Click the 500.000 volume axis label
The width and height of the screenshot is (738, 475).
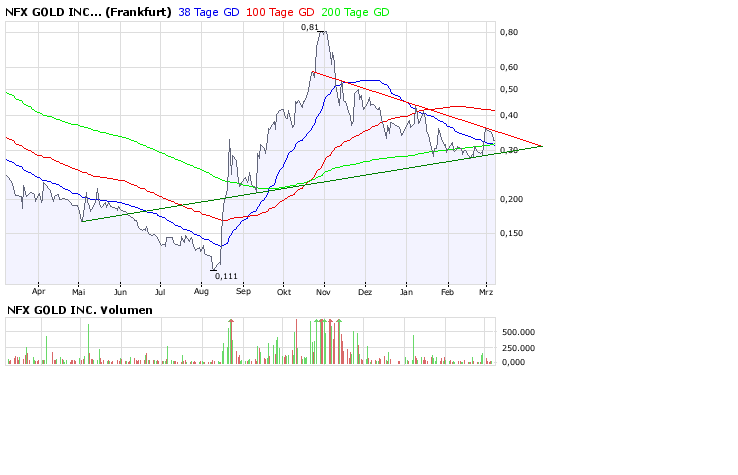(x=517, y=331)
